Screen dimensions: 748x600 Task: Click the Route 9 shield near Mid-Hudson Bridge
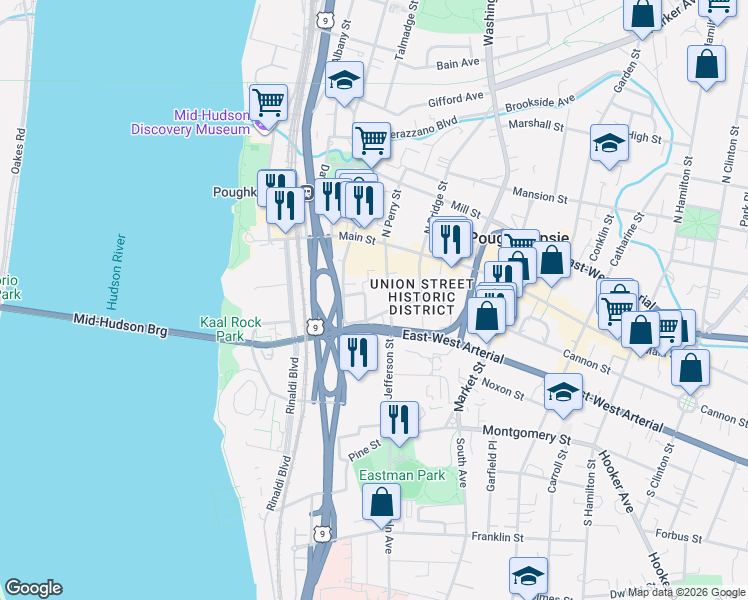tap(315, 327)
